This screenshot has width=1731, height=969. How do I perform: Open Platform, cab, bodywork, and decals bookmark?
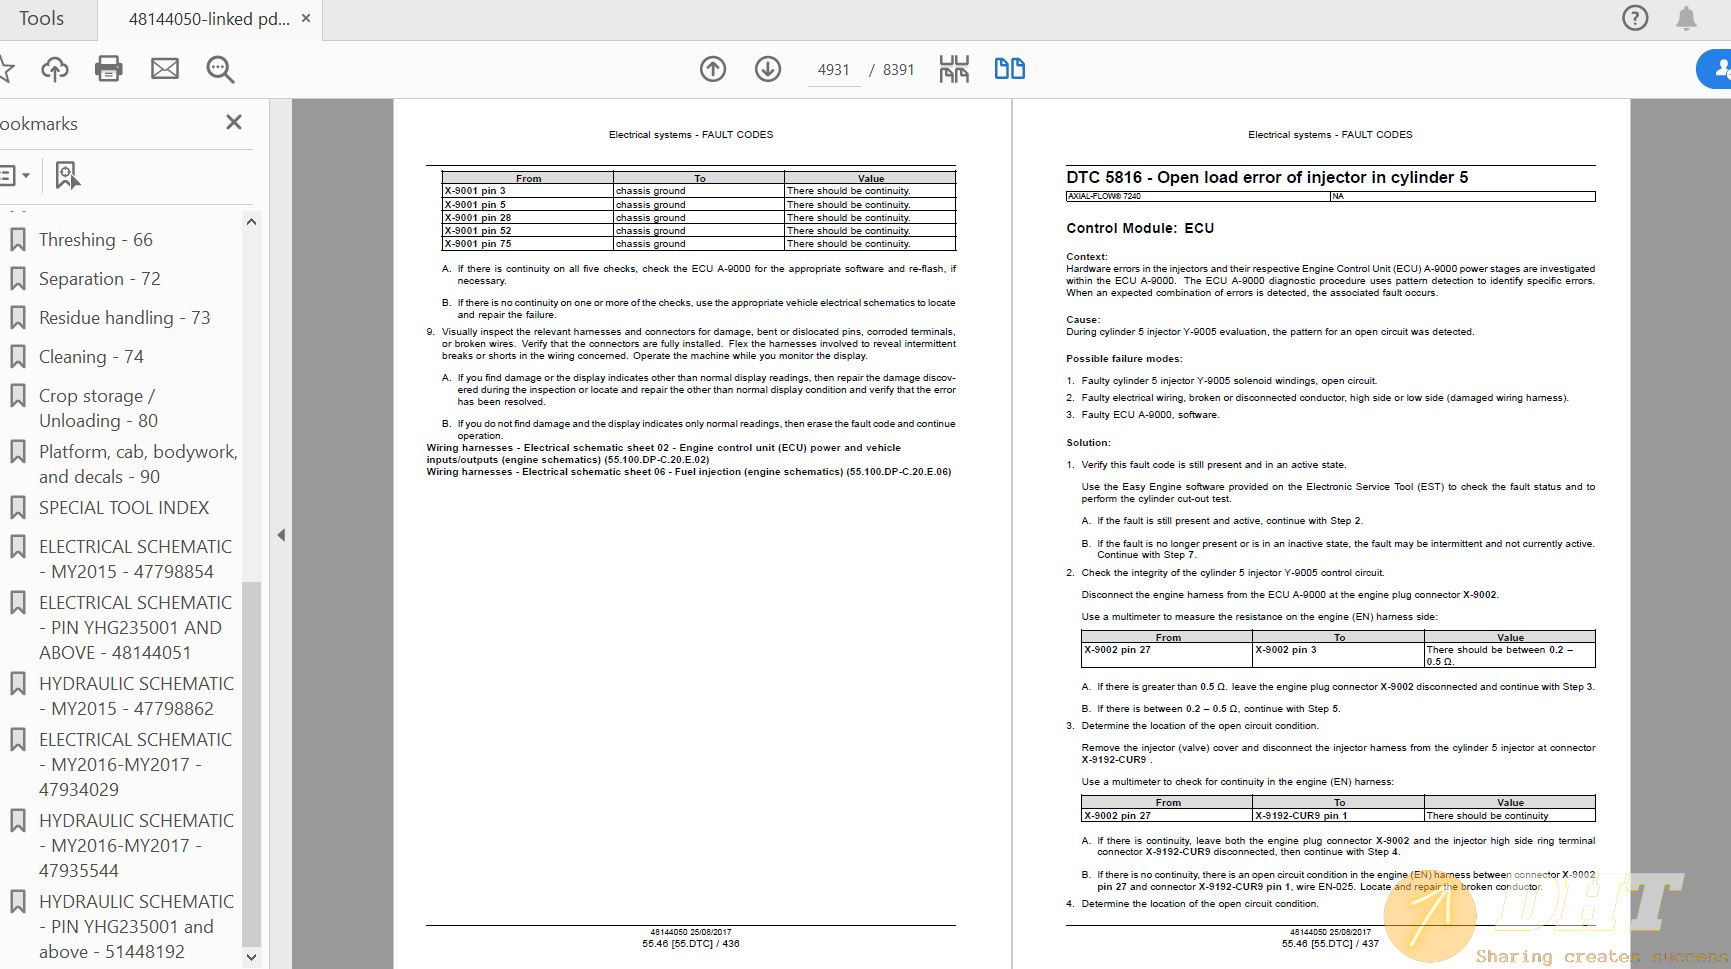click(138, 464)
